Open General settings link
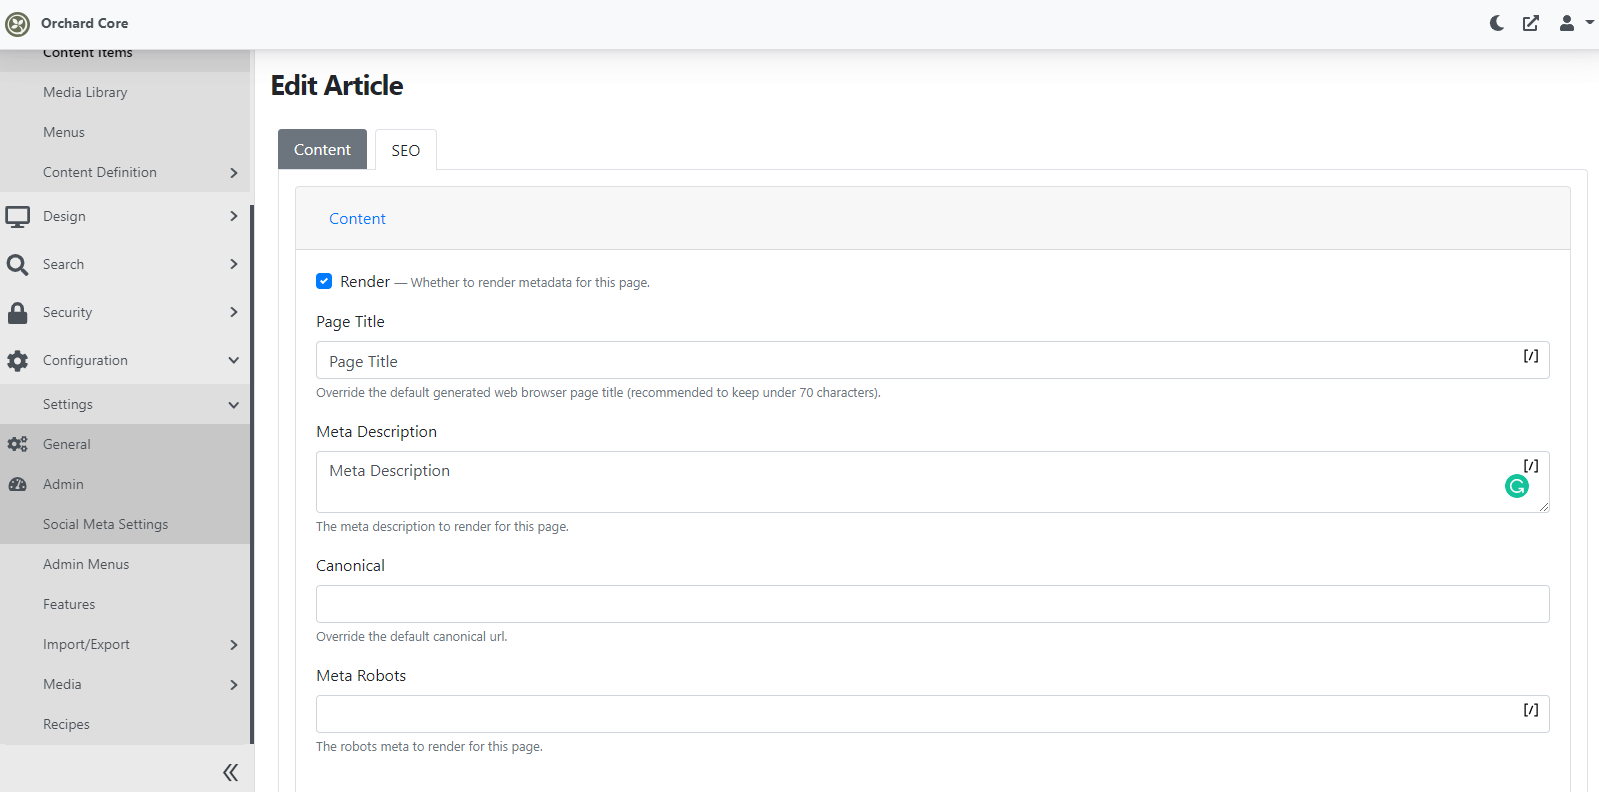This screenshot has height=792, width=1599. [66, 444]
